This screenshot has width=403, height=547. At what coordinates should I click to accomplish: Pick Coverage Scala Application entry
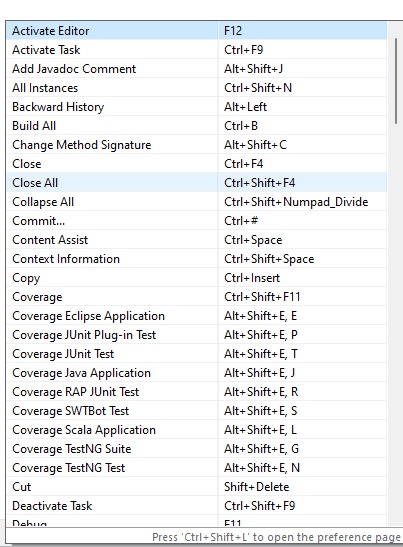coord(196,430)
